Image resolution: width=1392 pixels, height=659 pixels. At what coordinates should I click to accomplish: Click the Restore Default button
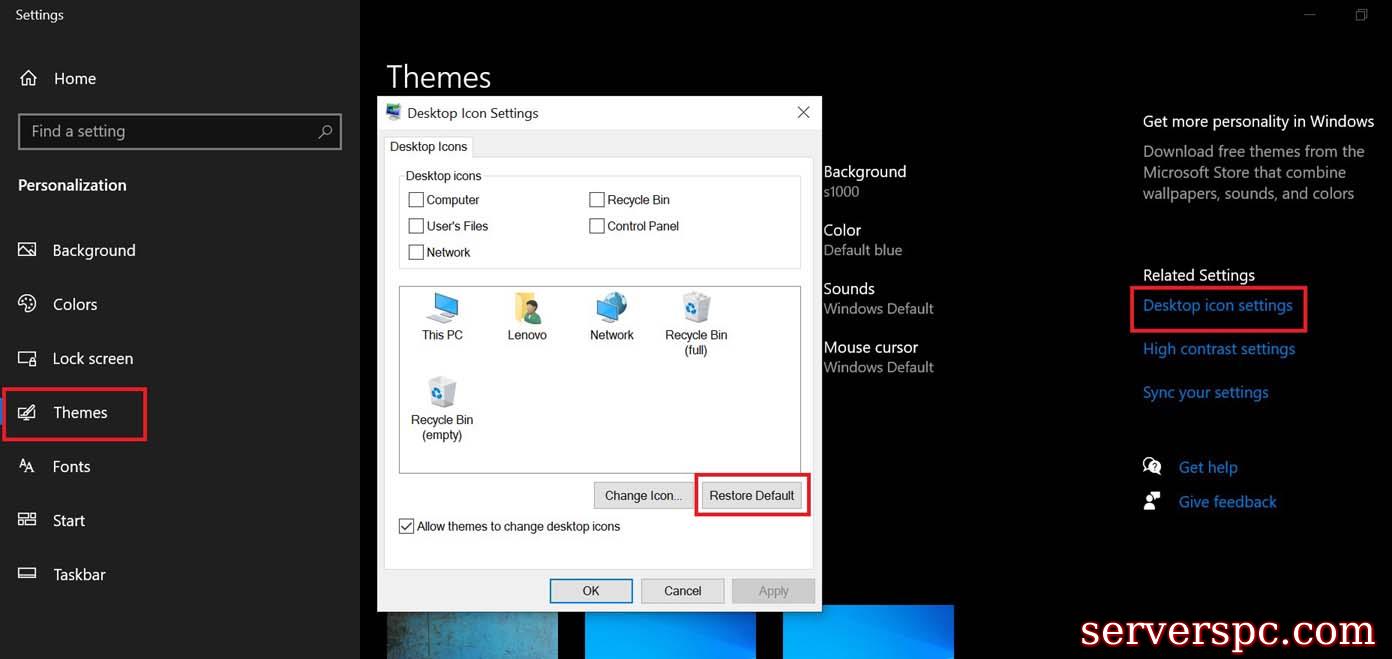[751, 495]
